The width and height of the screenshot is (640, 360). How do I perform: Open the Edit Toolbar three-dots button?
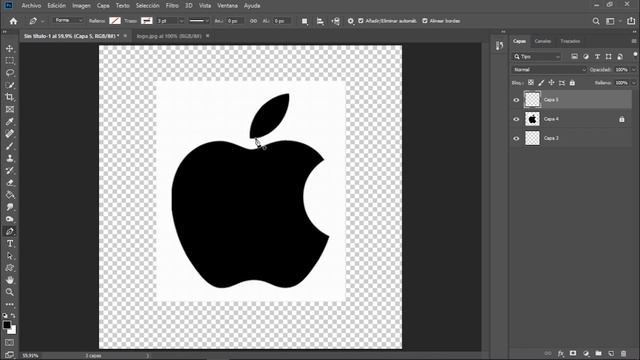point(10,304)
